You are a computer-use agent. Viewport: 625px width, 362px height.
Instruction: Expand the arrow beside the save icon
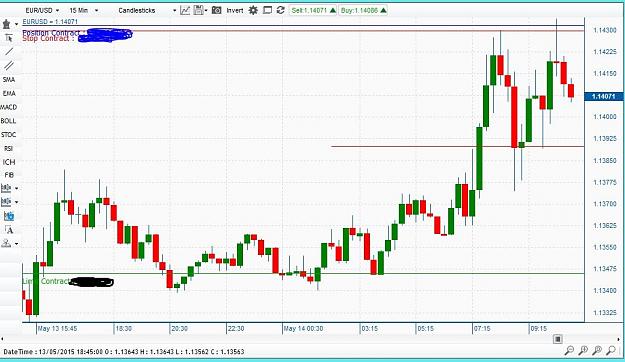pos(206,11)
